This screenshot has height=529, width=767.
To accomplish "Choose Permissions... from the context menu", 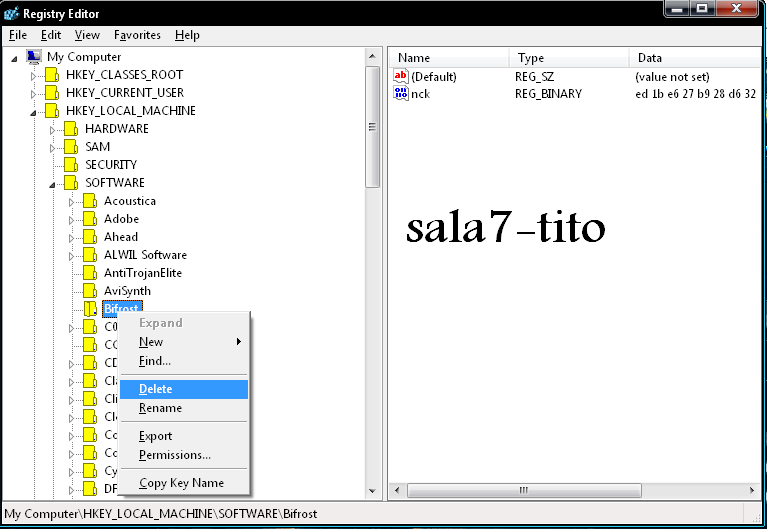I will coord(184,455).
